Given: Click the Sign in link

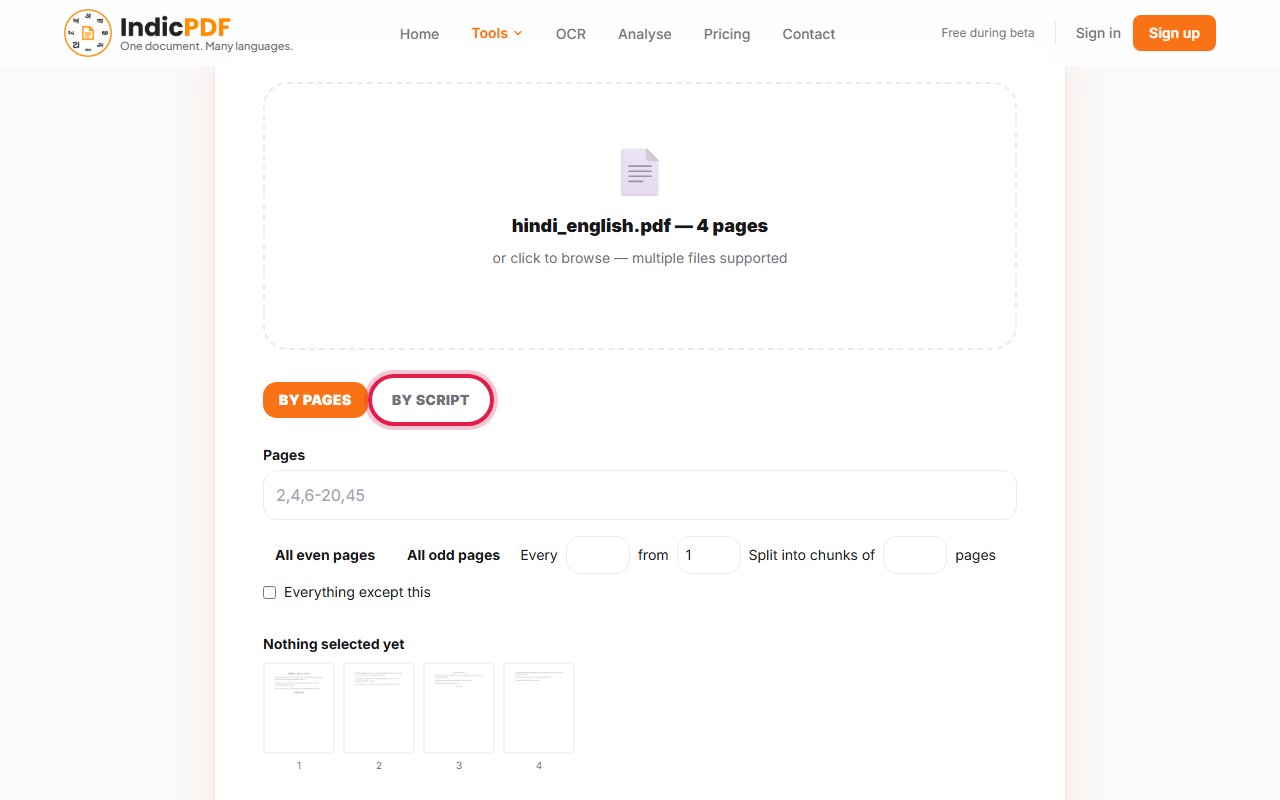Looking at the screenshot, I should pyautogui.click(x=1098, y=33).
